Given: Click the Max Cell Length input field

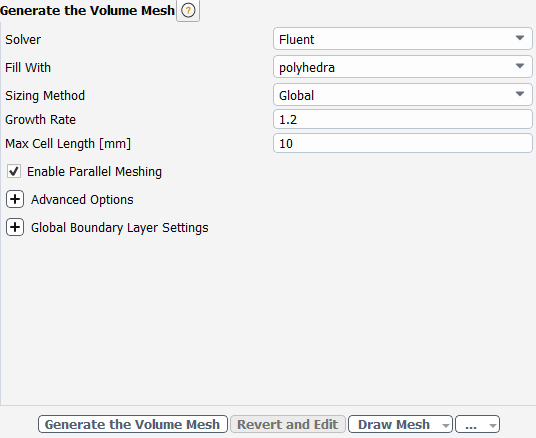Looking at the screenshot, I should 403,143.
